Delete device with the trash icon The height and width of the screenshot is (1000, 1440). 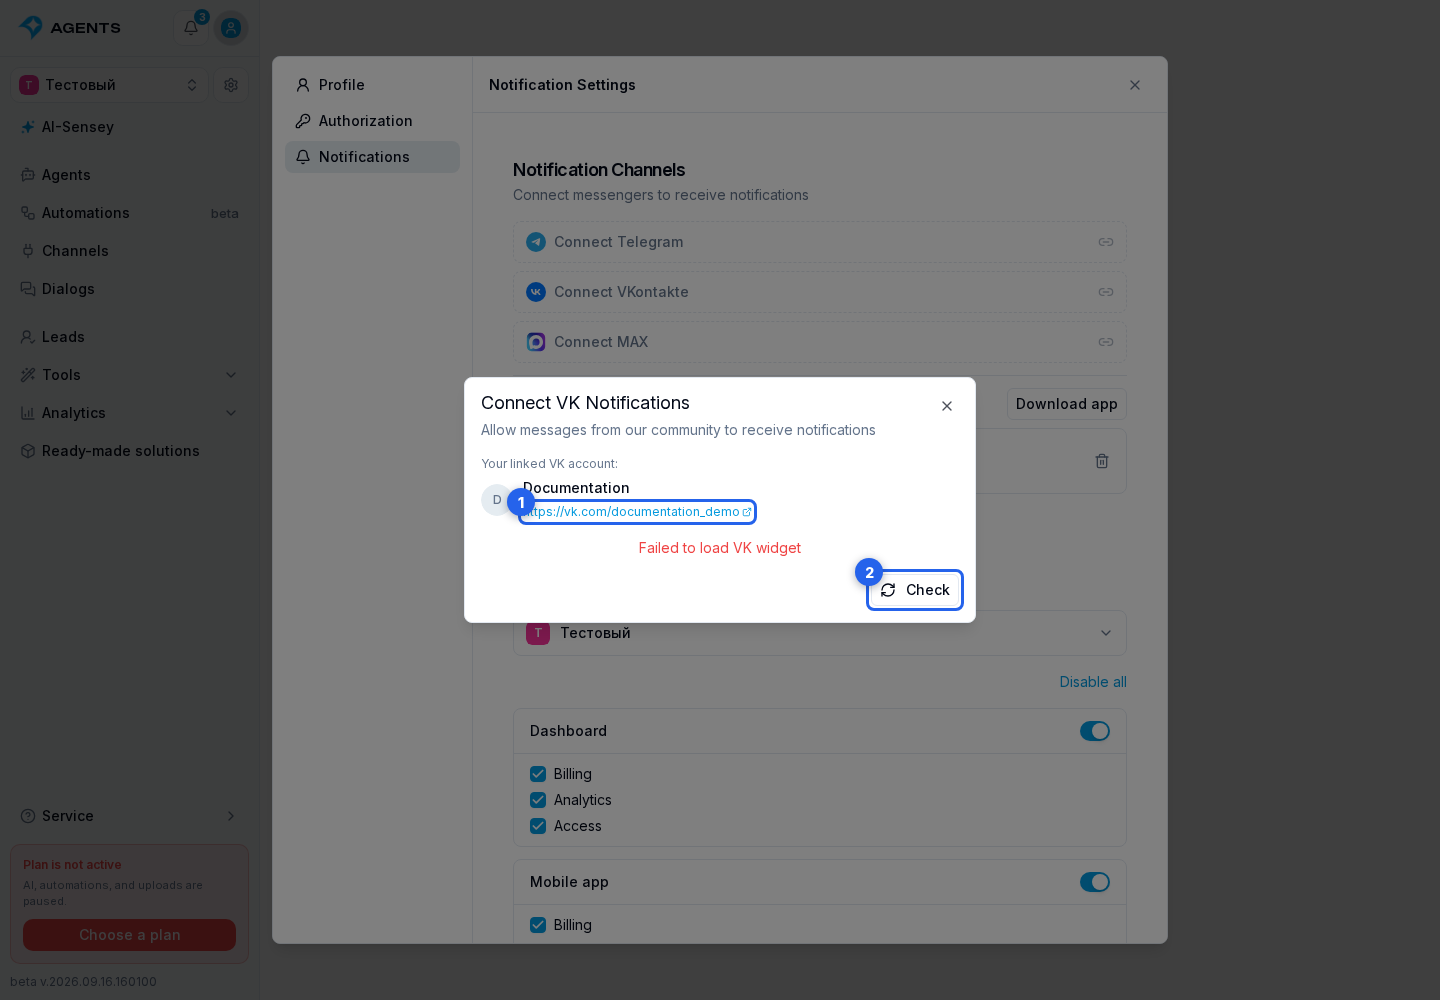coord(1102,461)
